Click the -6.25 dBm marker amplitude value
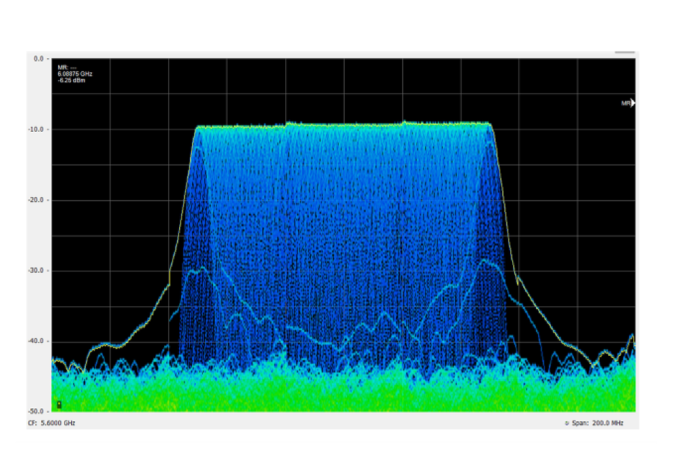 pyautogui.click(x=70, y=81)
